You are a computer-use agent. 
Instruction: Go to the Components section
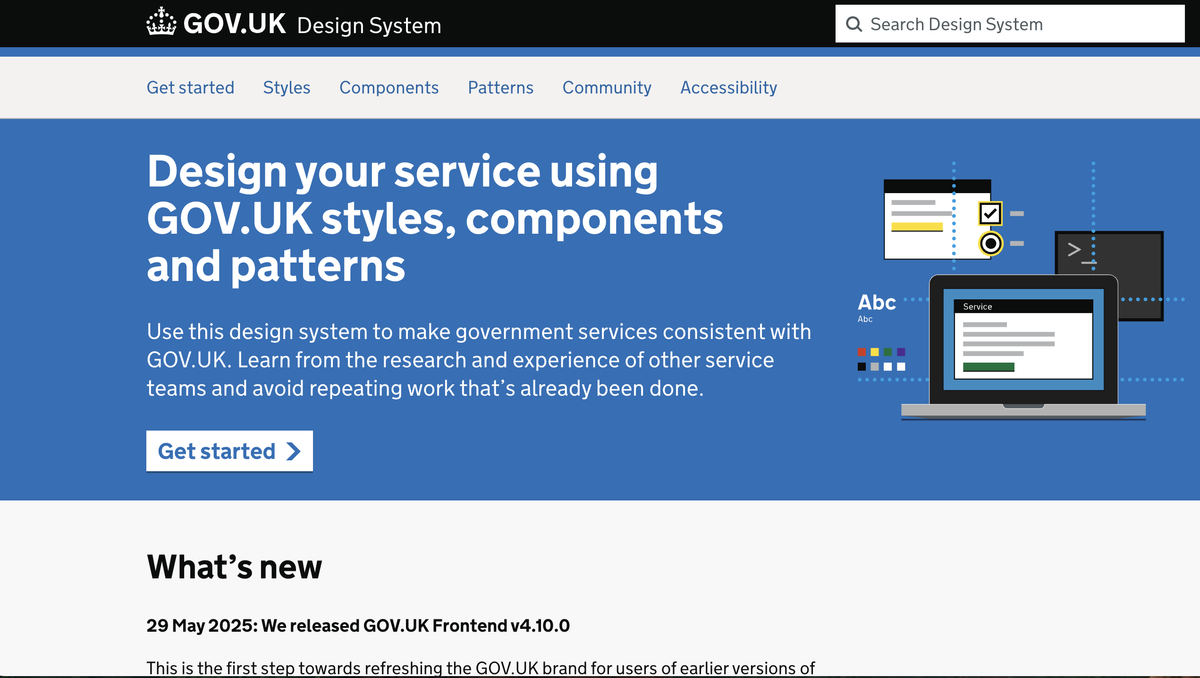pos(389,87)
